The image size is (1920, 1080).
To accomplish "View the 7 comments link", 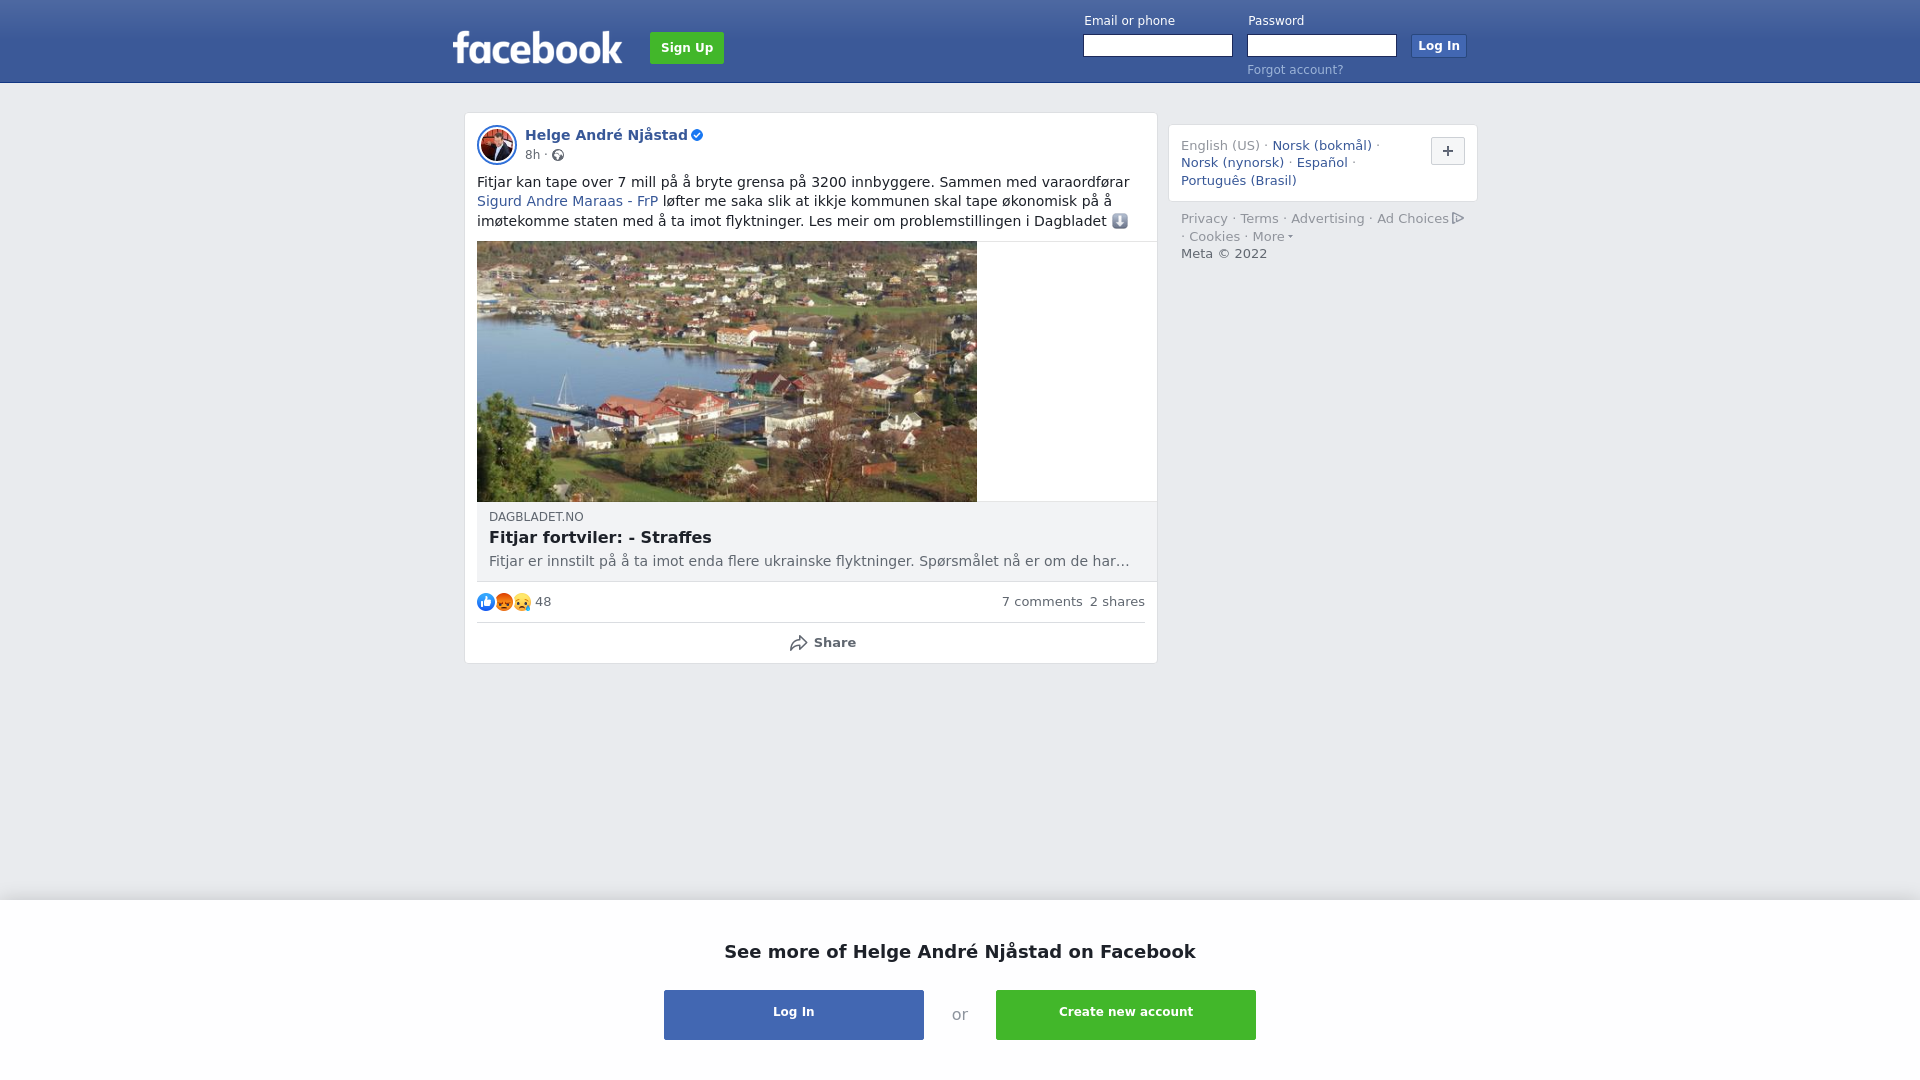I will pos(1042,602).
